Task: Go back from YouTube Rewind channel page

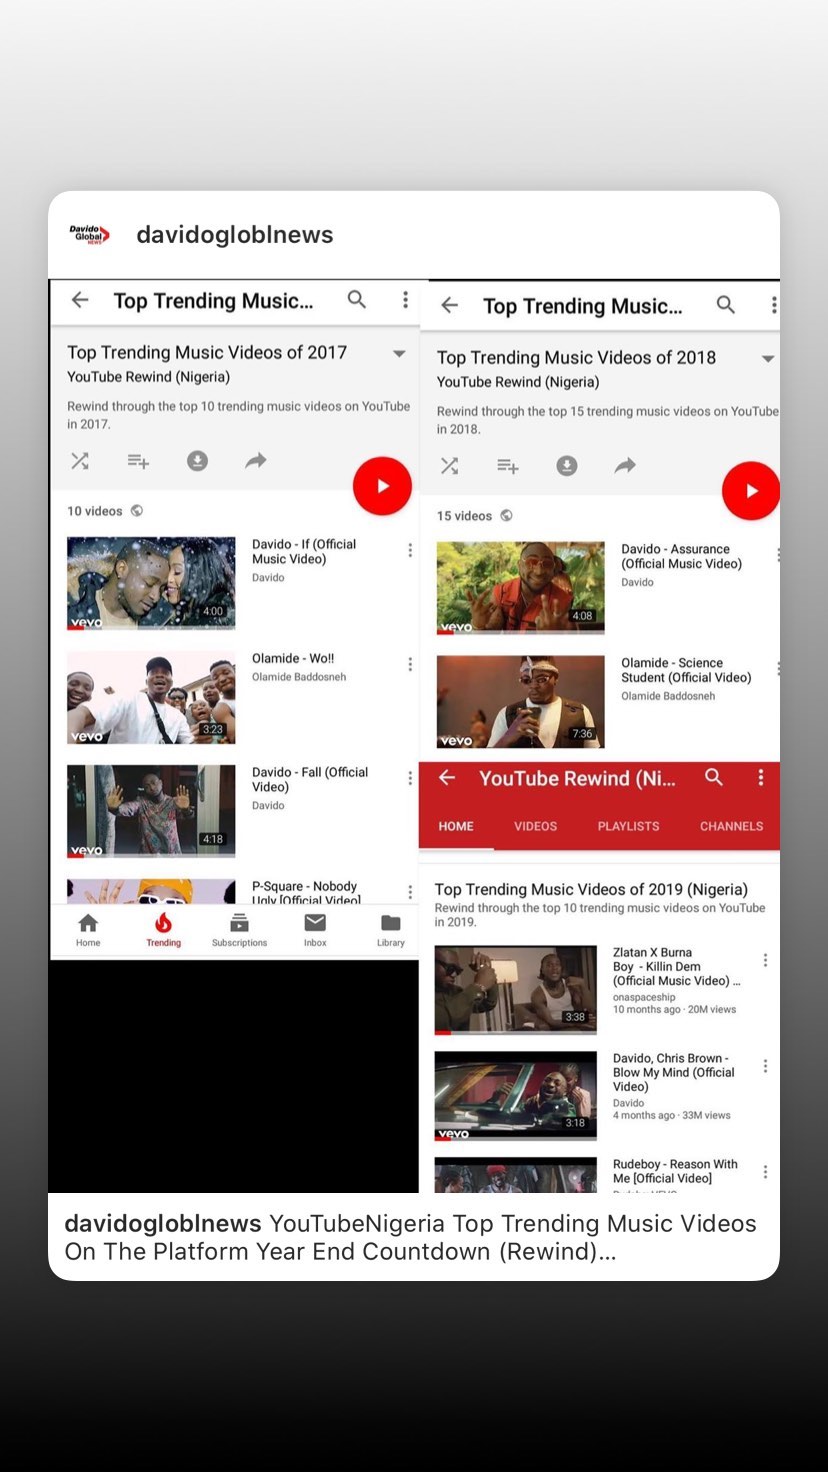Action: [447, 778]
